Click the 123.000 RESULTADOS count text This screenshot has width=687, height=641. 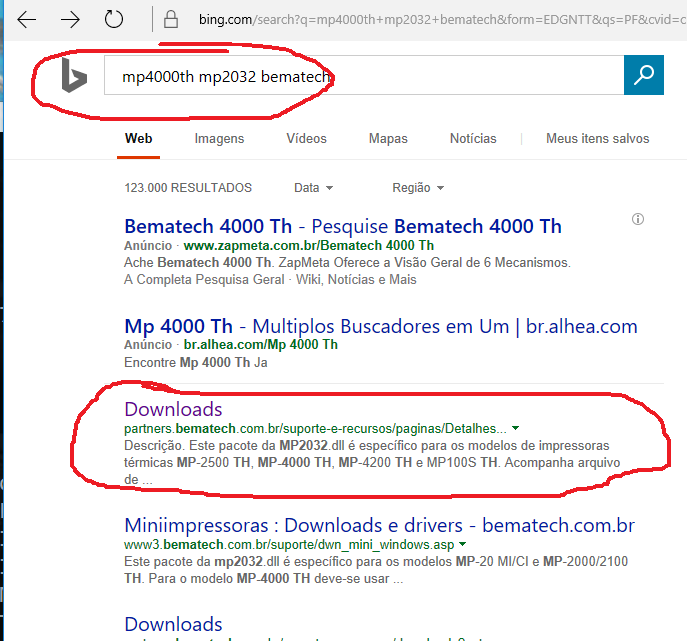(188, 188)
